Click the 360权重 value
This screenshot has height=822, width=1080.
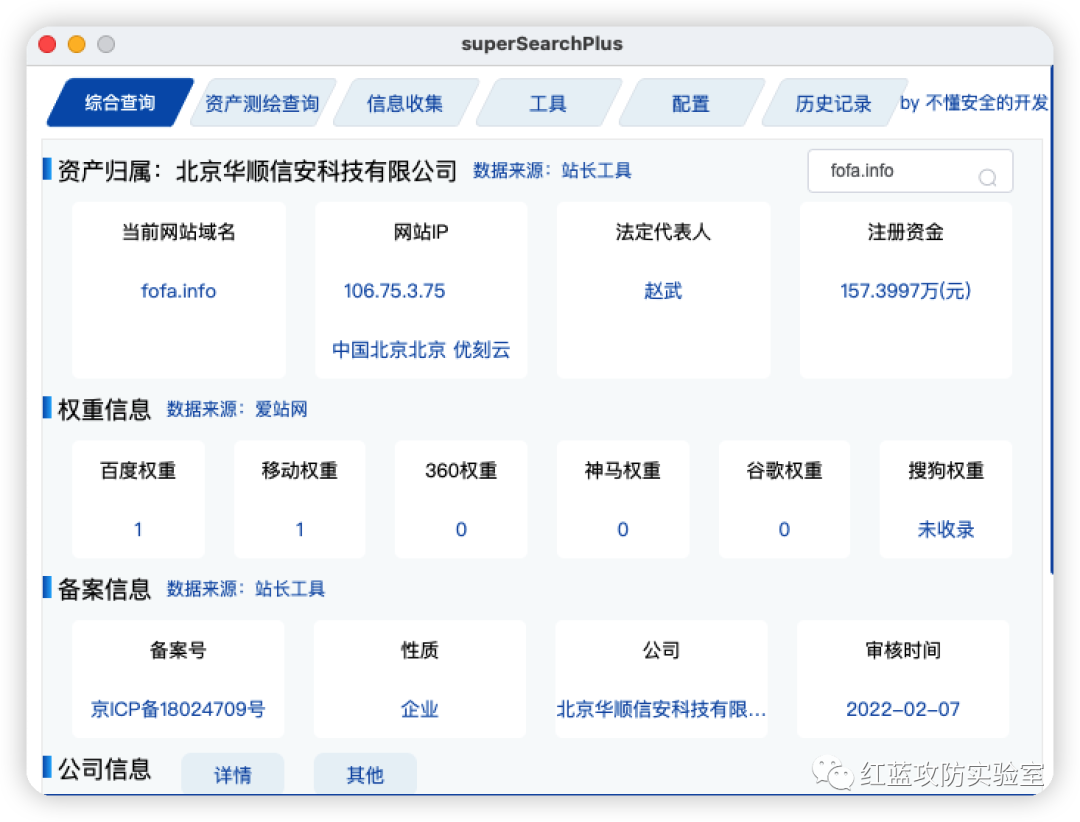[461, 529]
